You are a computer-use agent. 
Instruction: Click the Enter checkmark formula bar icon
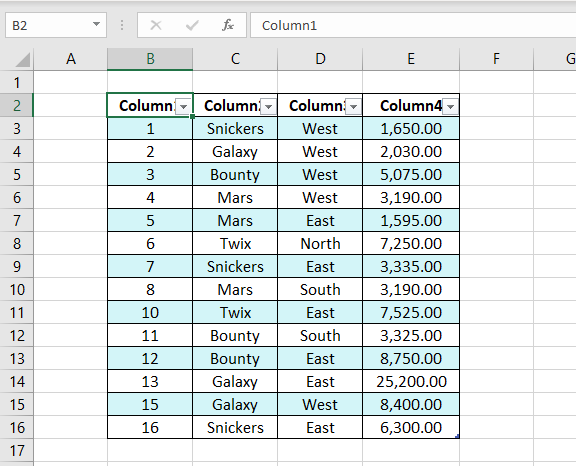[x=192, y=25]
